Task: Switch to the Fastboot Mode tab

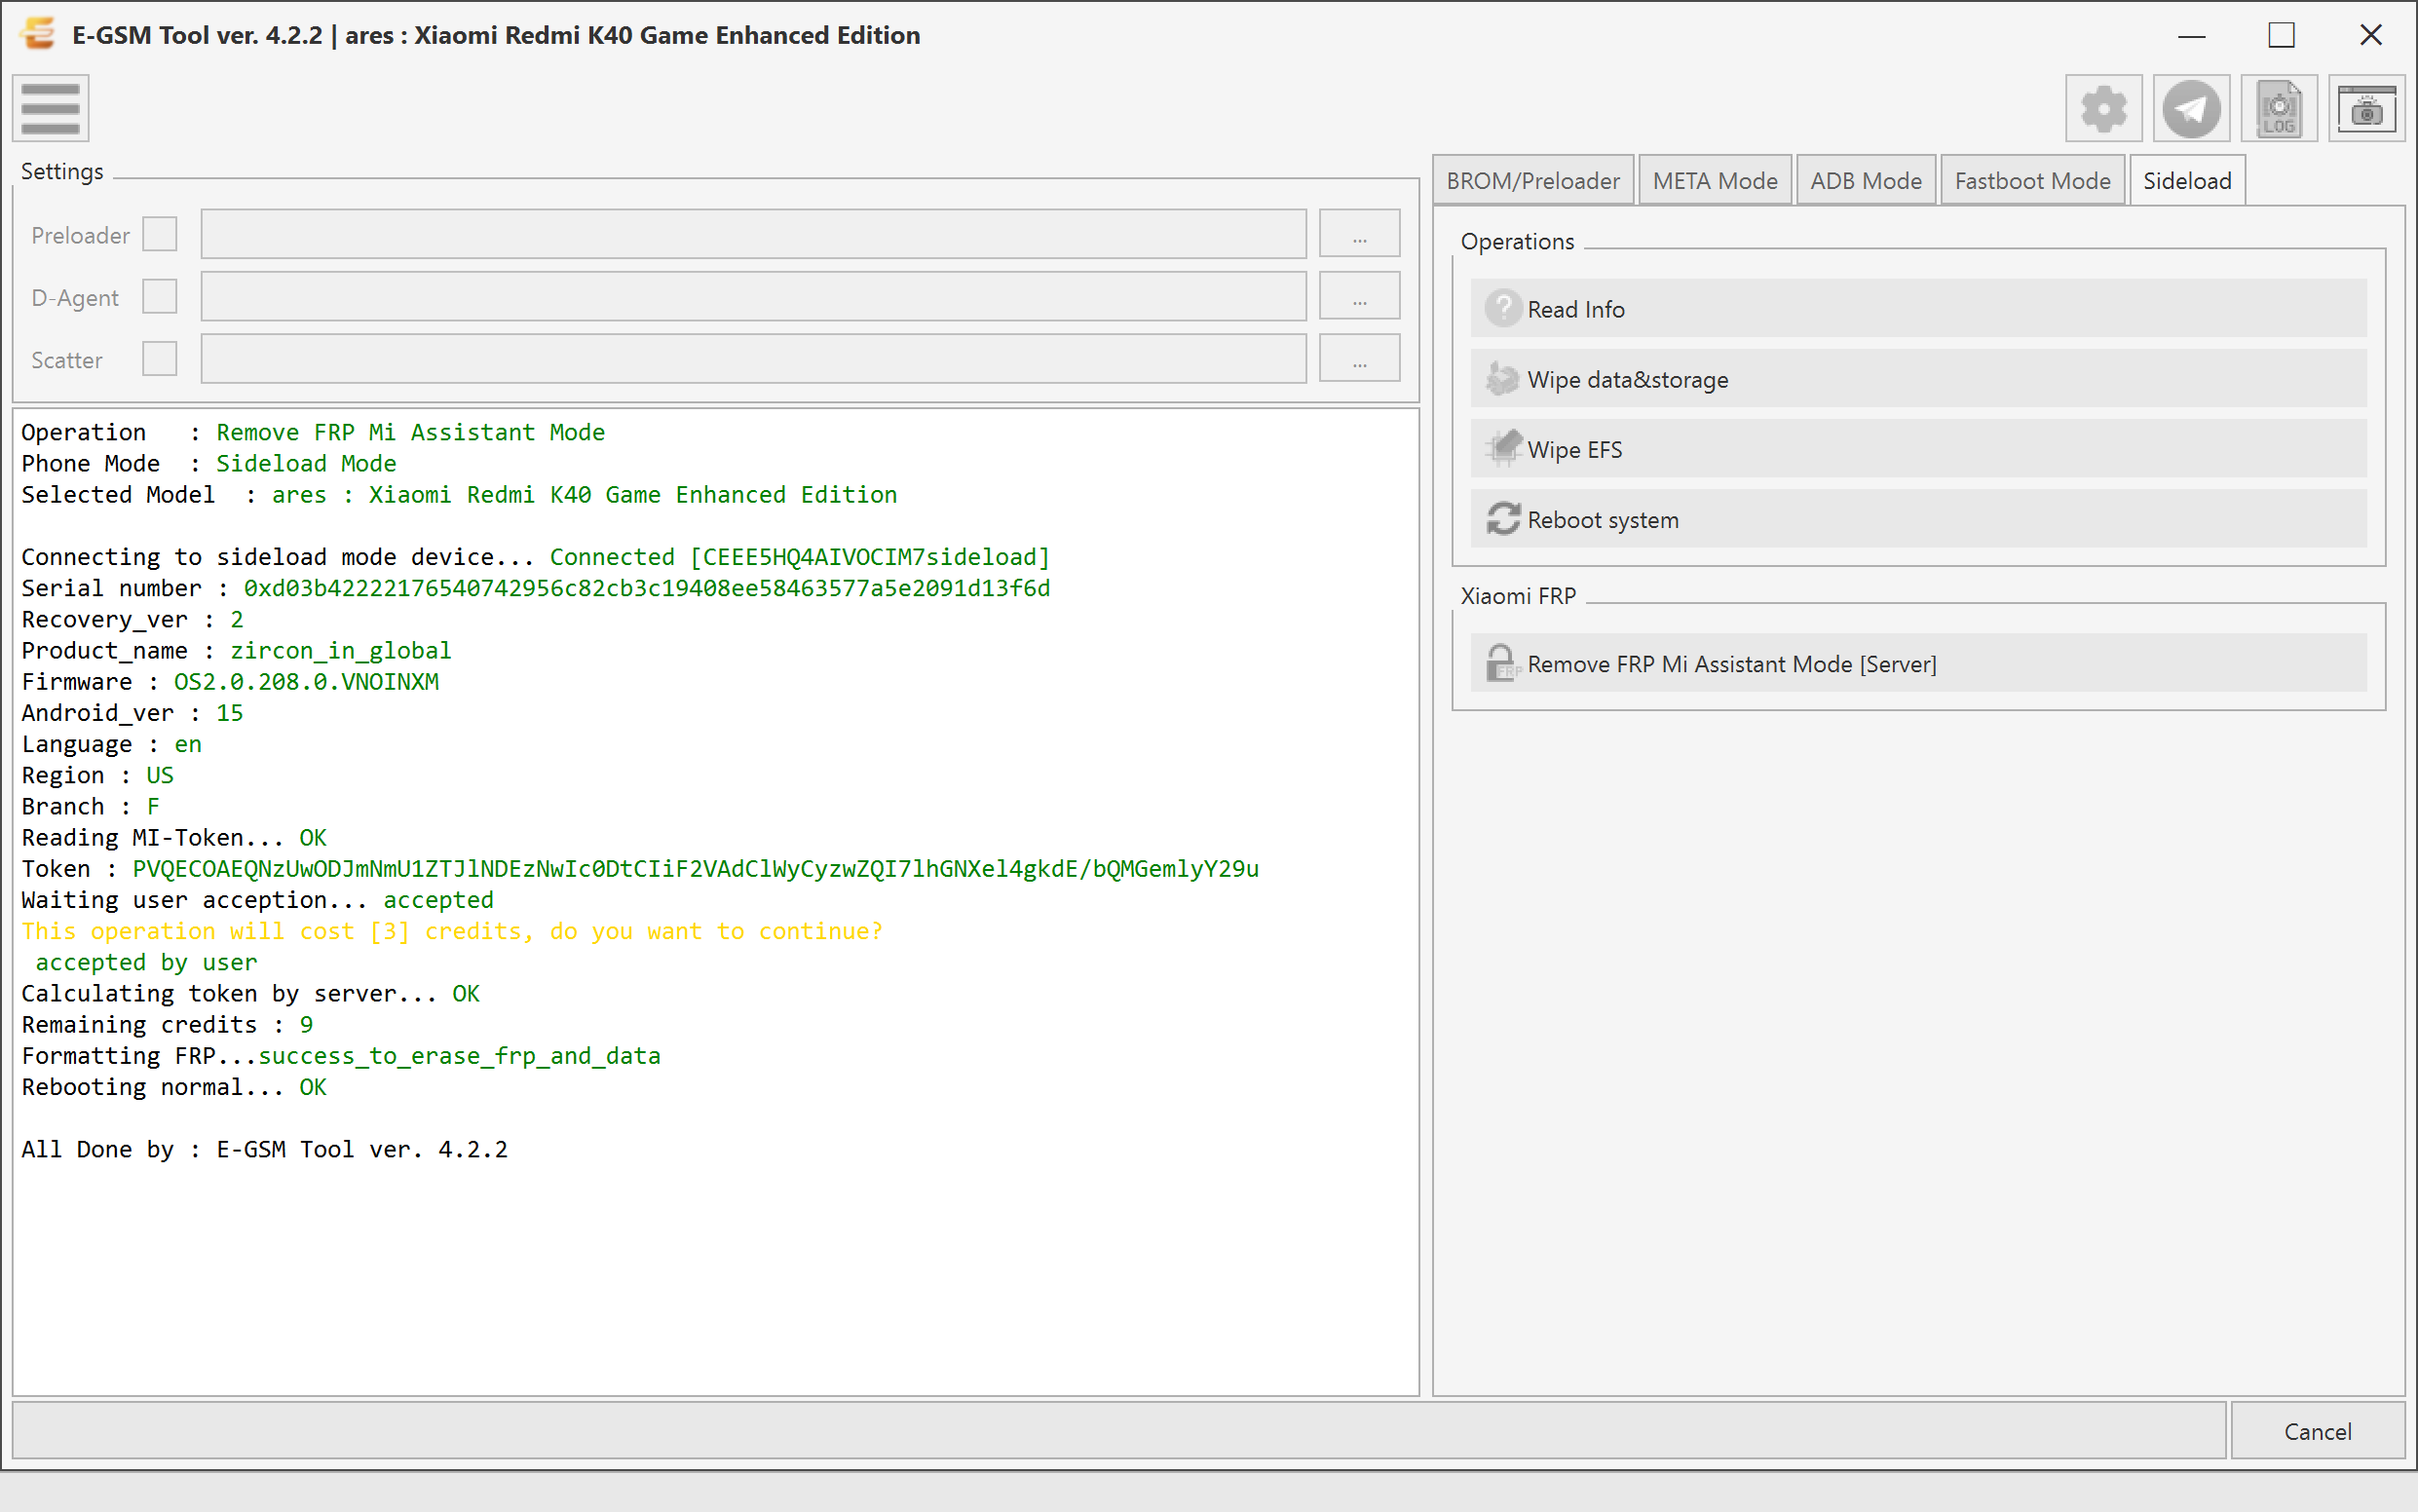Action: (x=2032, y=181)
